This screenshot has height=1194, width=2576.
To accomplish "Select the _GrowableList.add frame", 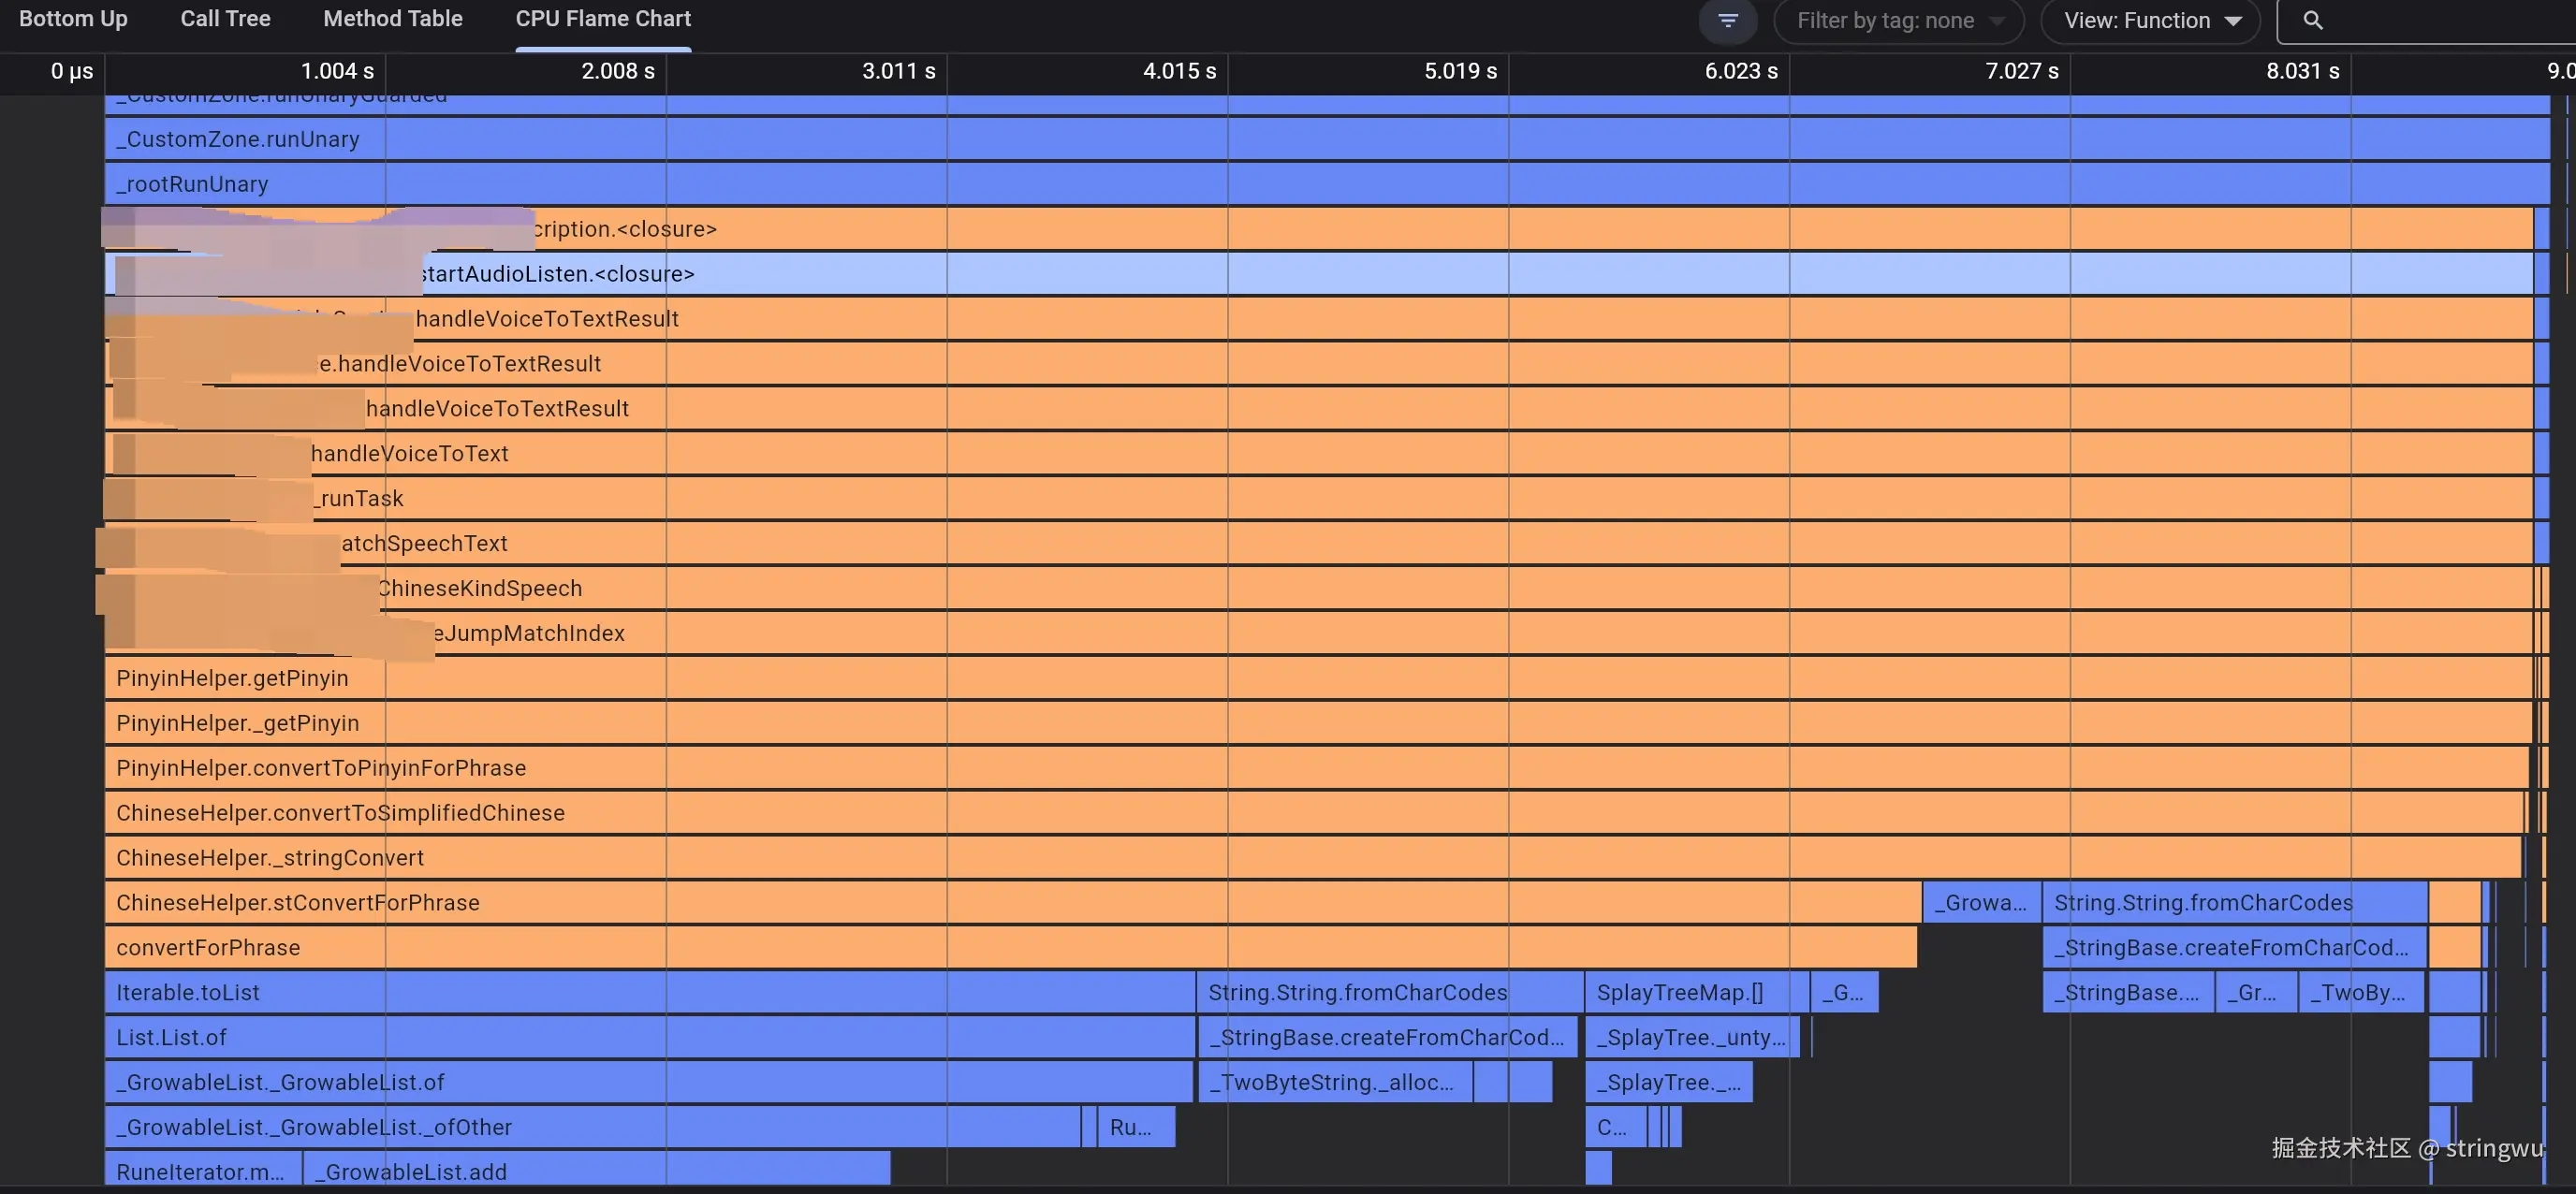I will 596,1171.
